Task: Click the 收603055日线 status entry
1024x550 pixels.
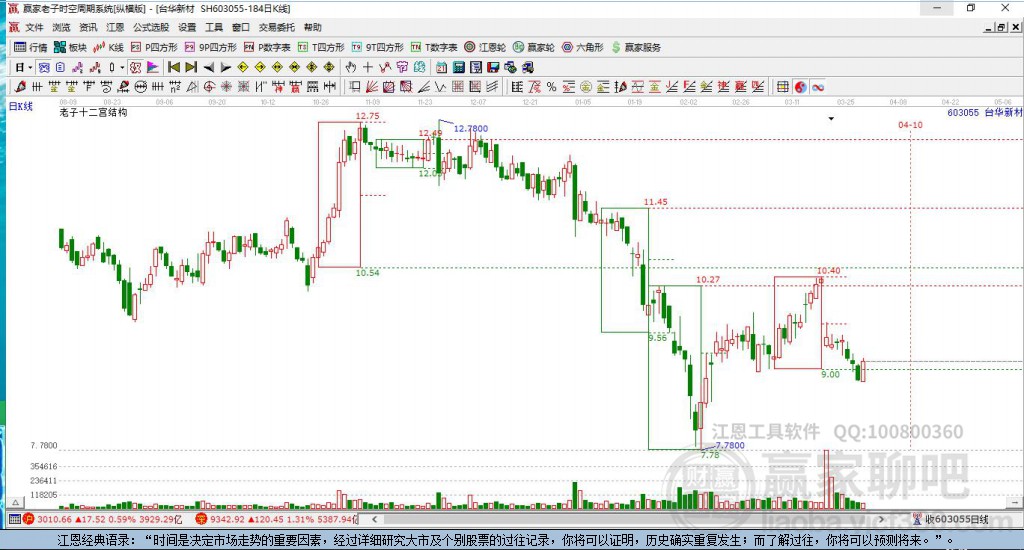Action: pyautogui.click(x=950, y=519)
